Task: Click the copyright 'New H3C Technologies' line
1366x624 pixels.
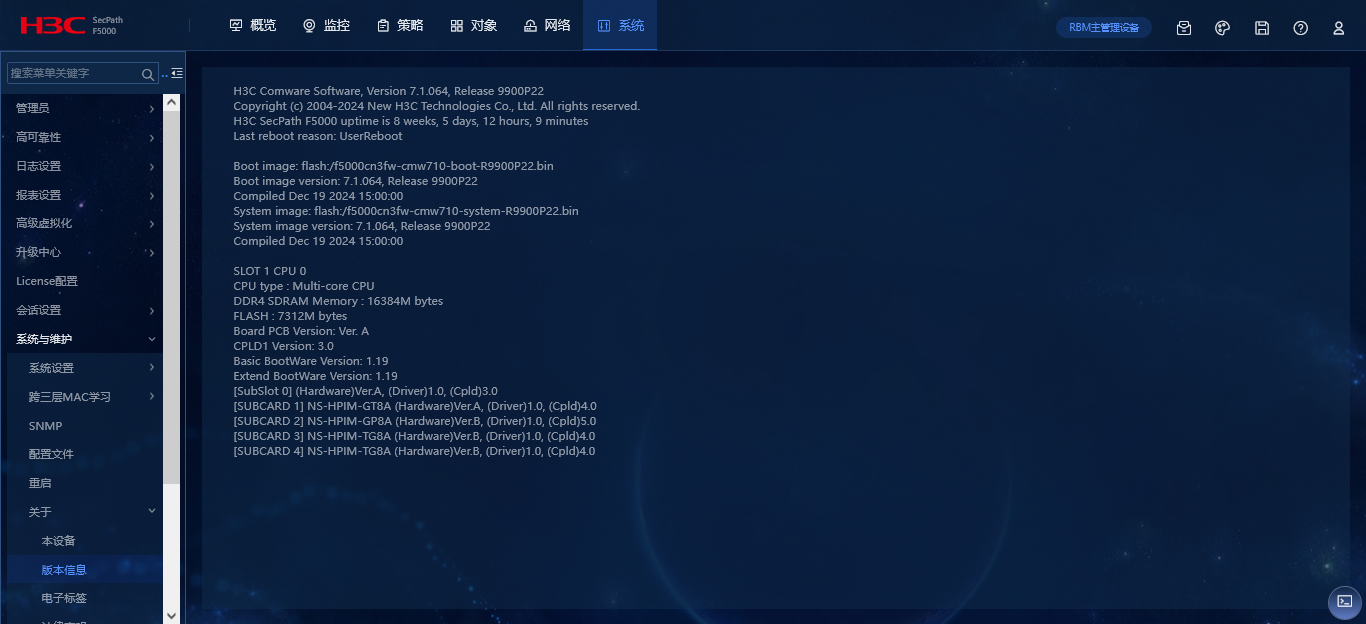Action: [x=437, y=106]
